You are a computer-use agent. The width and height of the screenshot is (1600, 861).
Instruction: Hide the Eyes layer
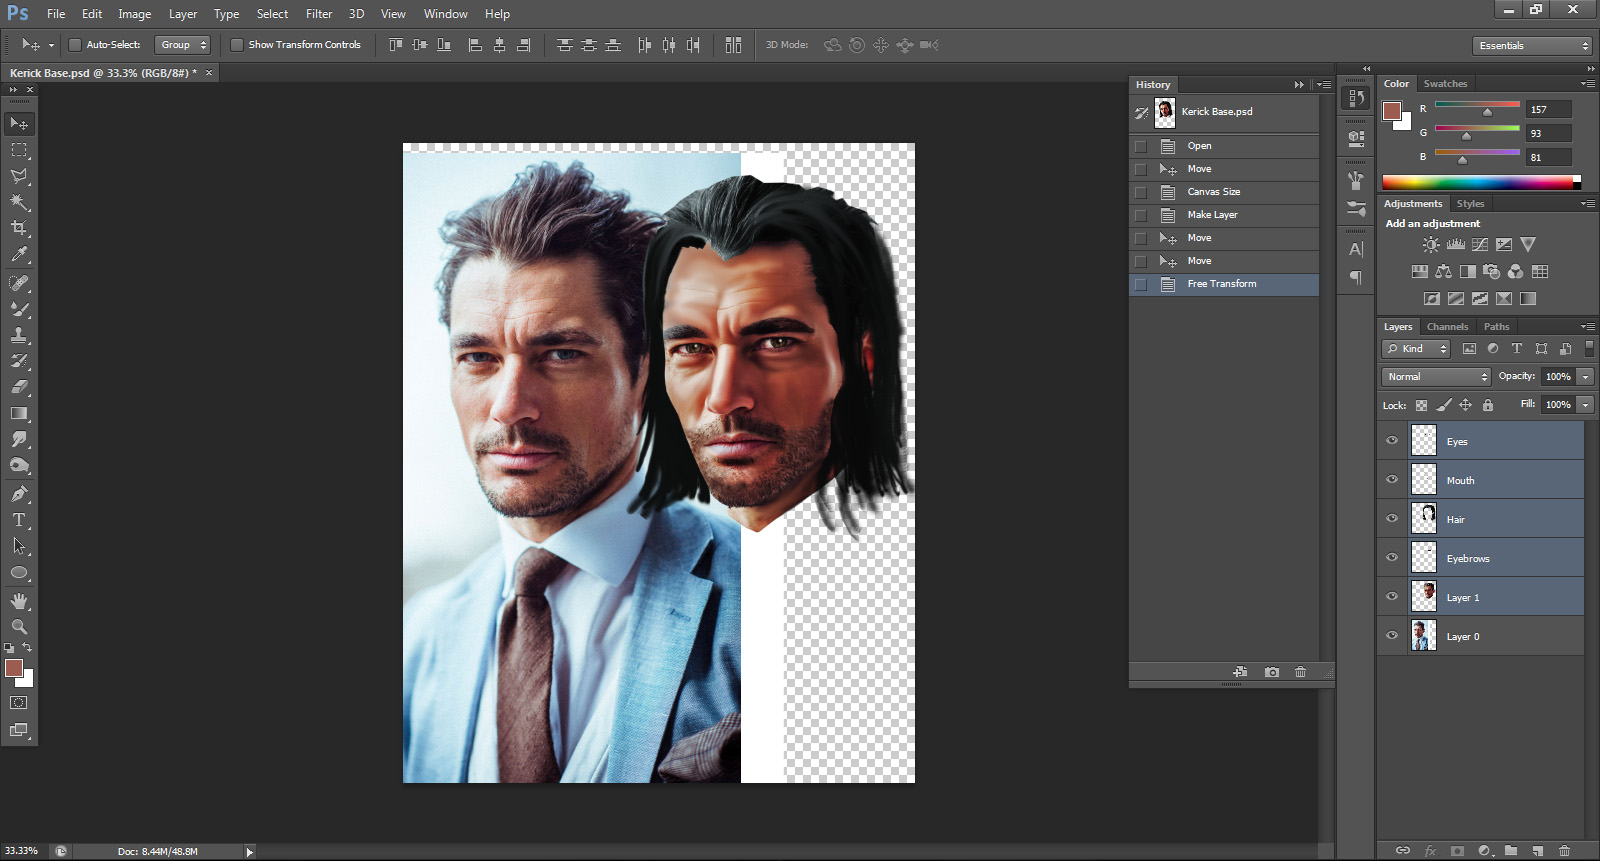pyautogui.click(x=1392, y=441)
